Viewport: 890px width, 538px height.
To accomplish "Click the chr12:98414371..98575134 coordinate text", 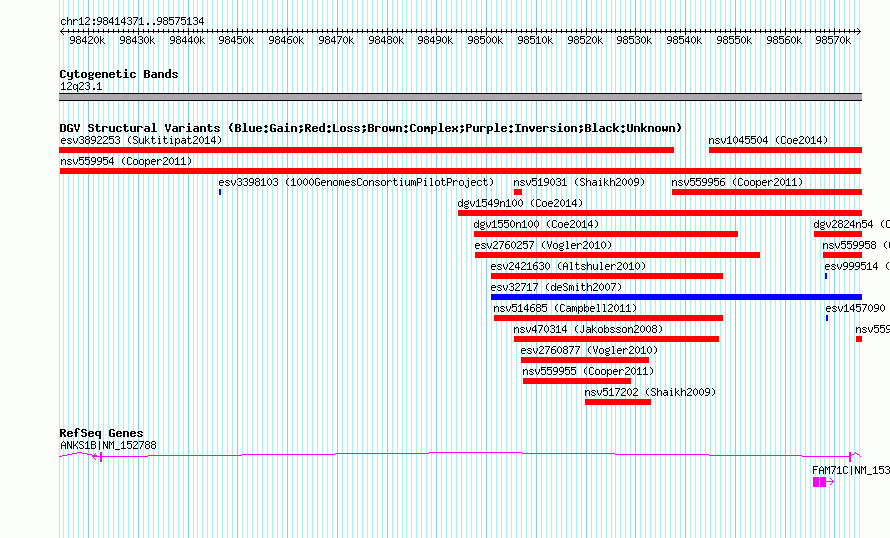I will (x=132, y=21).
